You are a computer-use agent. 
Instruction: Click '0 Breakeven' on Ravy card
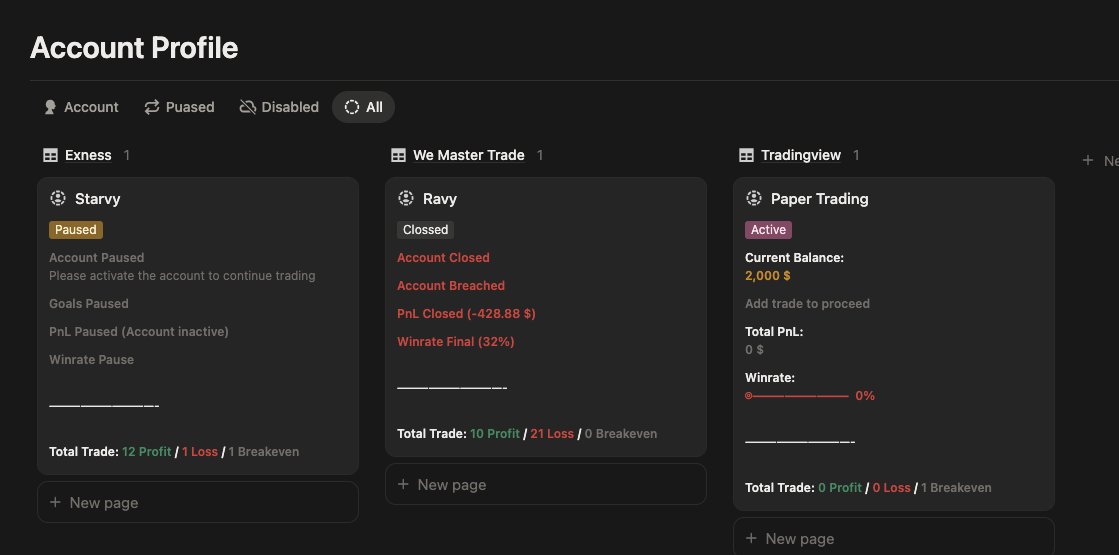[621, 434]
